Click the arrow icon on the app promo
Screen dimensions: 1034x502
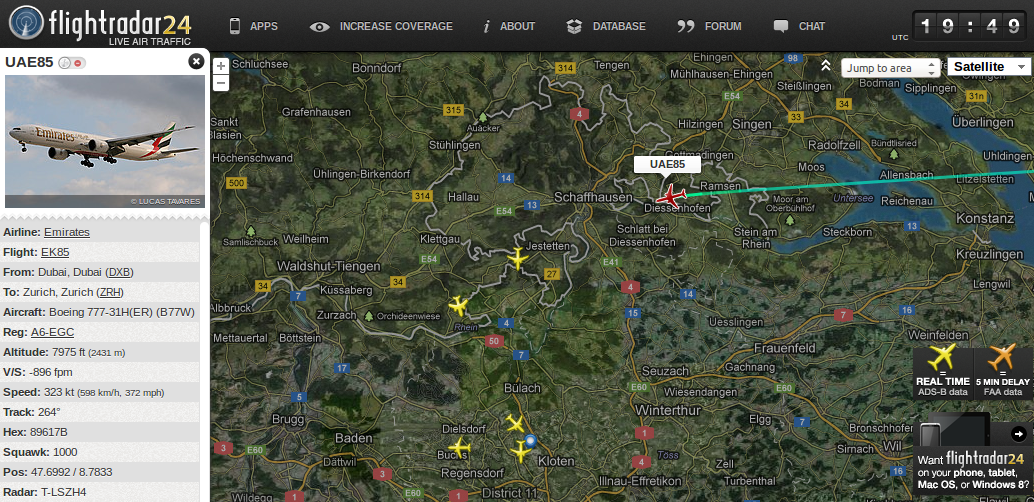point(1019,433)
